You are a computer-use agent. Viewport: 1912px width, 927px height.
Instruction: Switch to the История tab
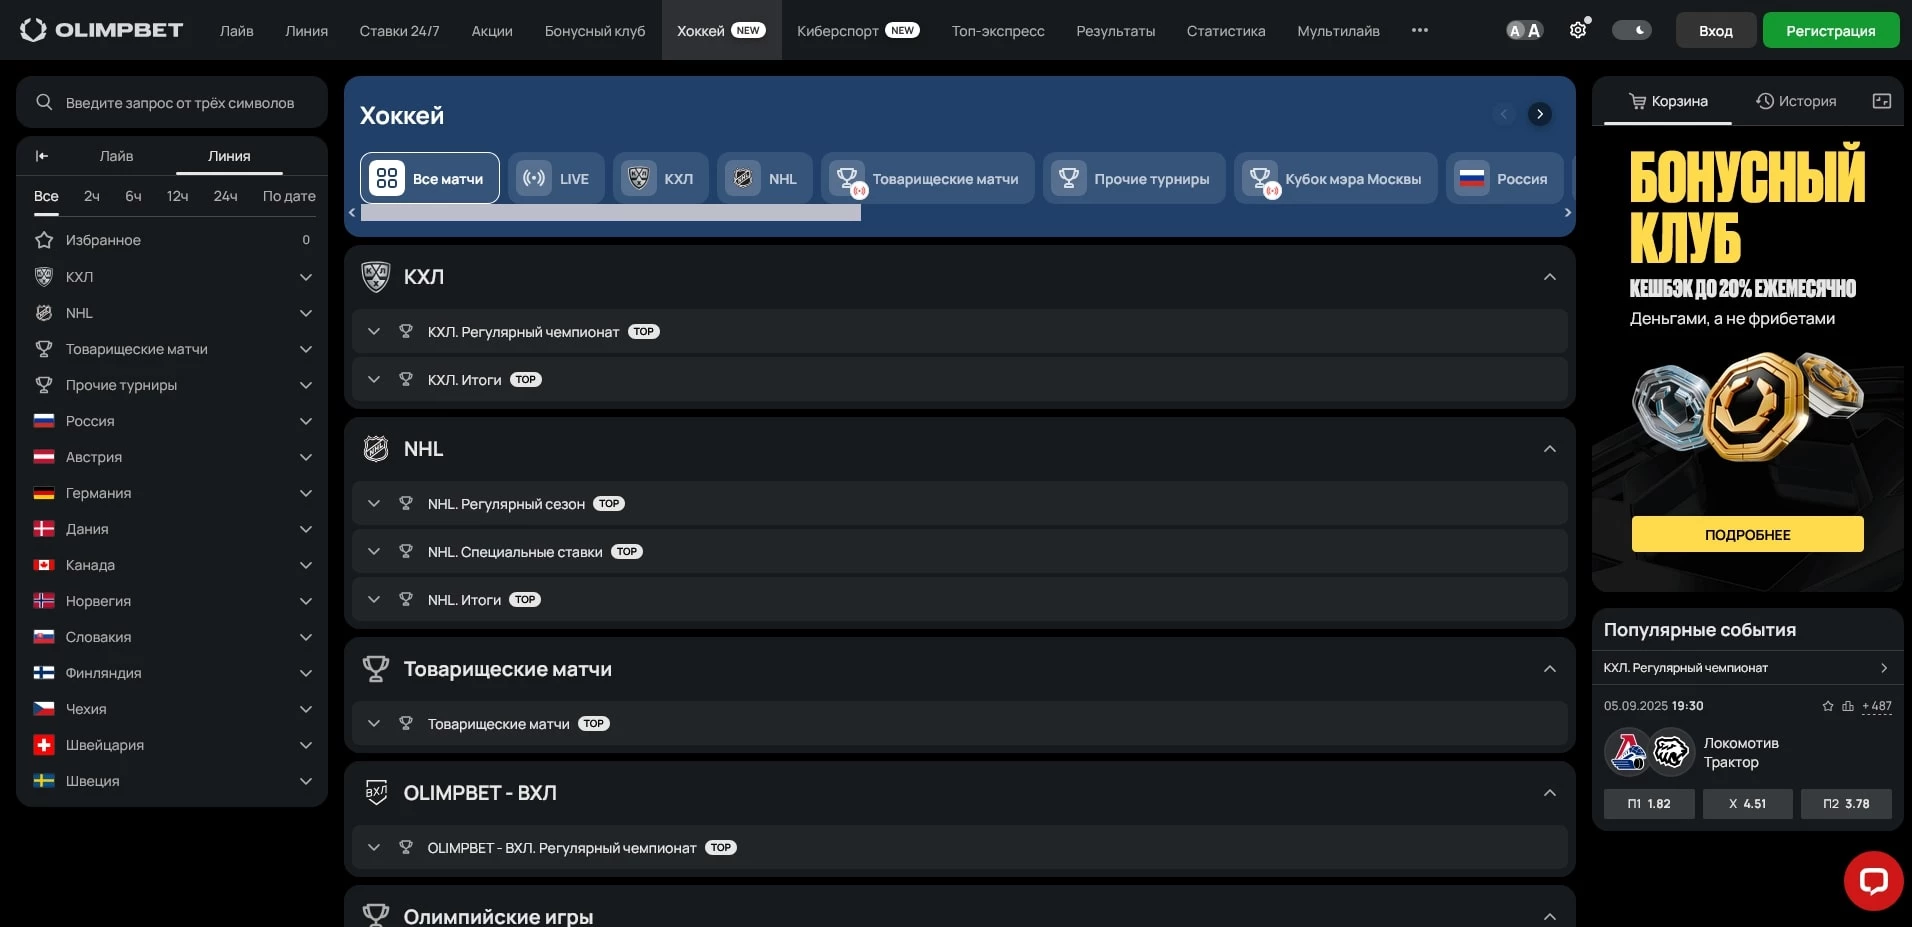1796,101
